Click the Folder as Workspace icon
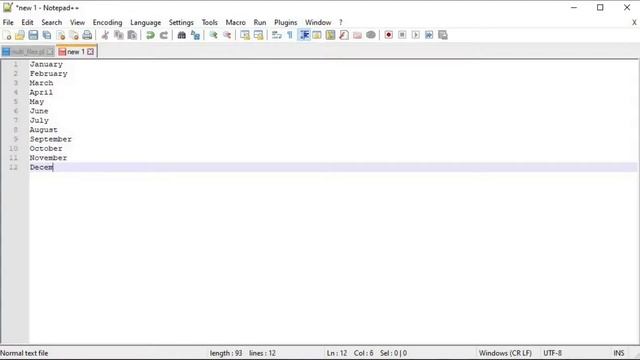 point(357,35)
